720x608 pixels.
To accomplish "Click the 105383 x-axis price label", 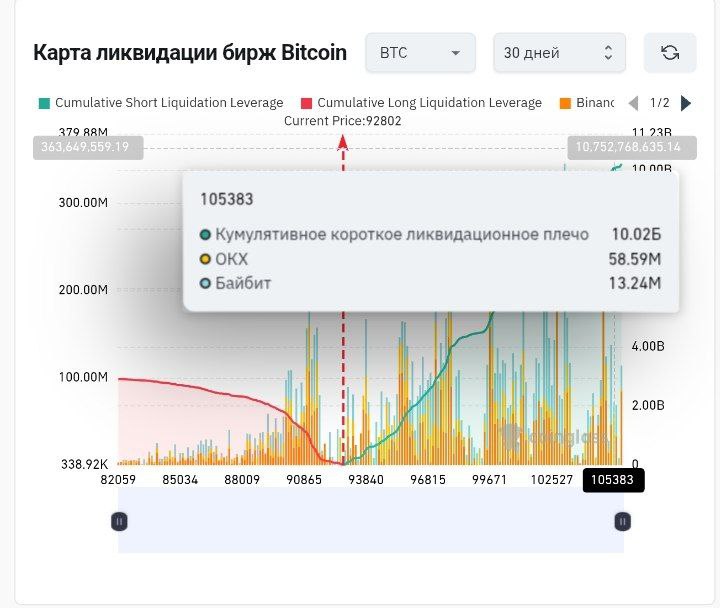I will (613, 480).
